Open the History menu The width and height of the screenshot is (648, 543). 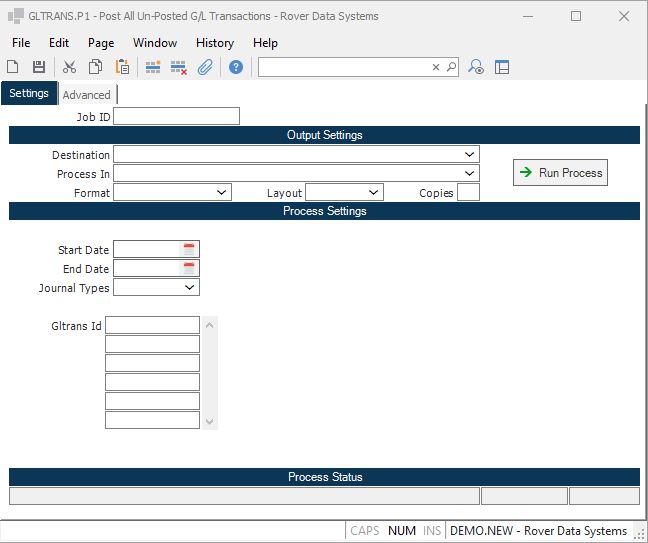(x=214, y=43)
